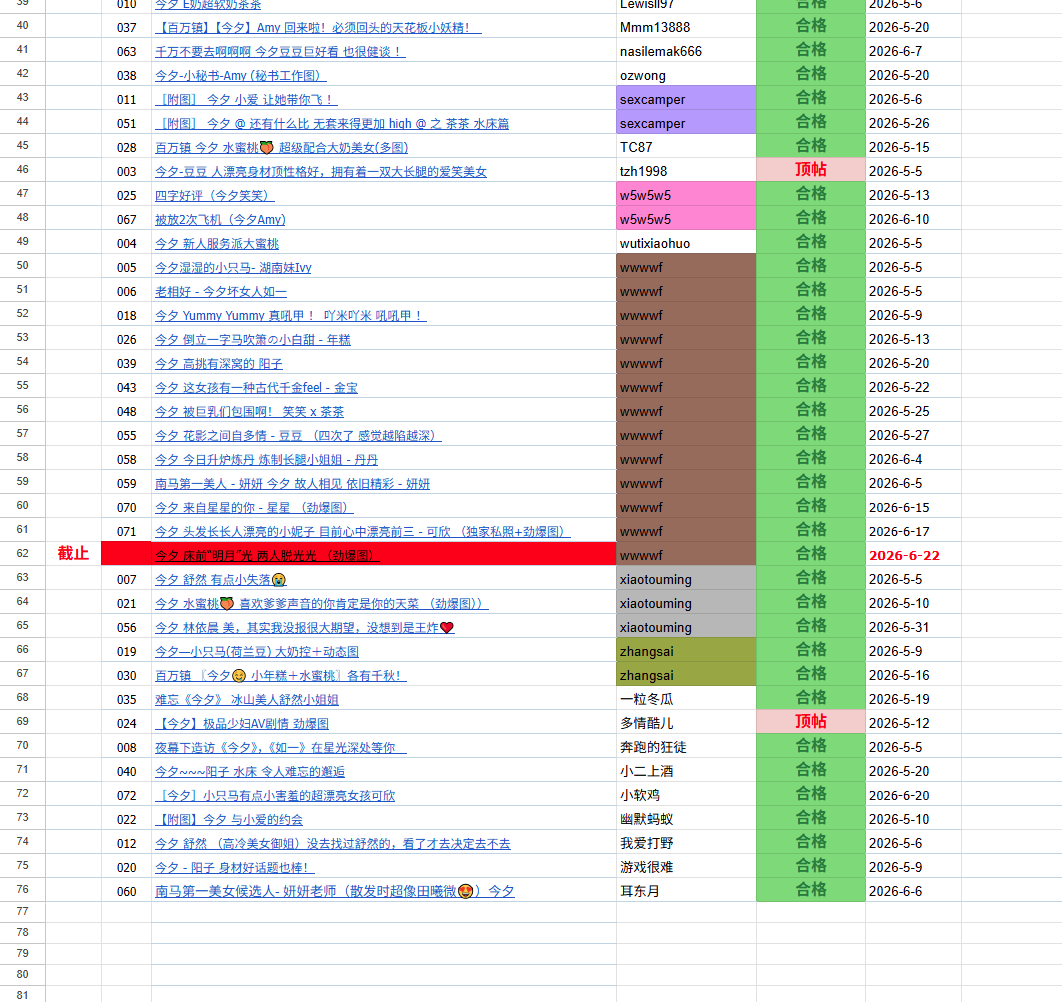This screenshot has height=1002, width=1062.
Task: Select the username cell 小二上酒
Action: 686,772
